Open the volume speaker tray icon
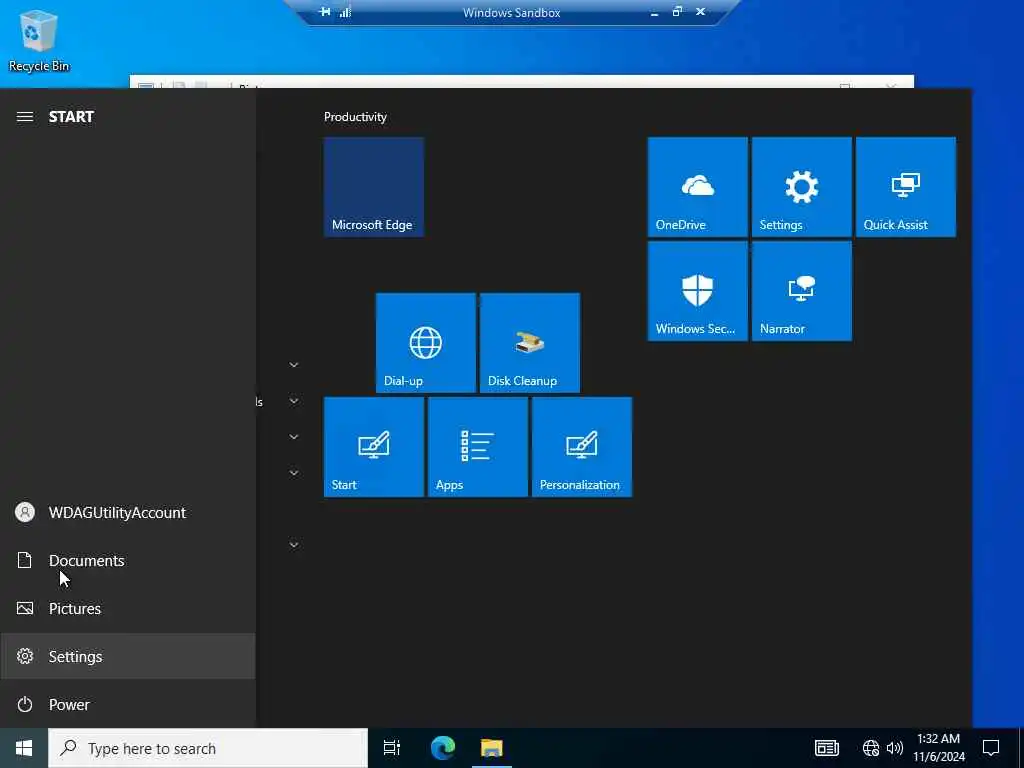The image size is (1024, 768). 895,748
